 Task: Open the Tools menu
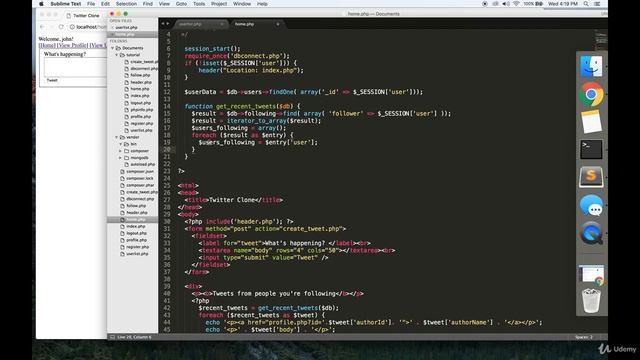199,4
